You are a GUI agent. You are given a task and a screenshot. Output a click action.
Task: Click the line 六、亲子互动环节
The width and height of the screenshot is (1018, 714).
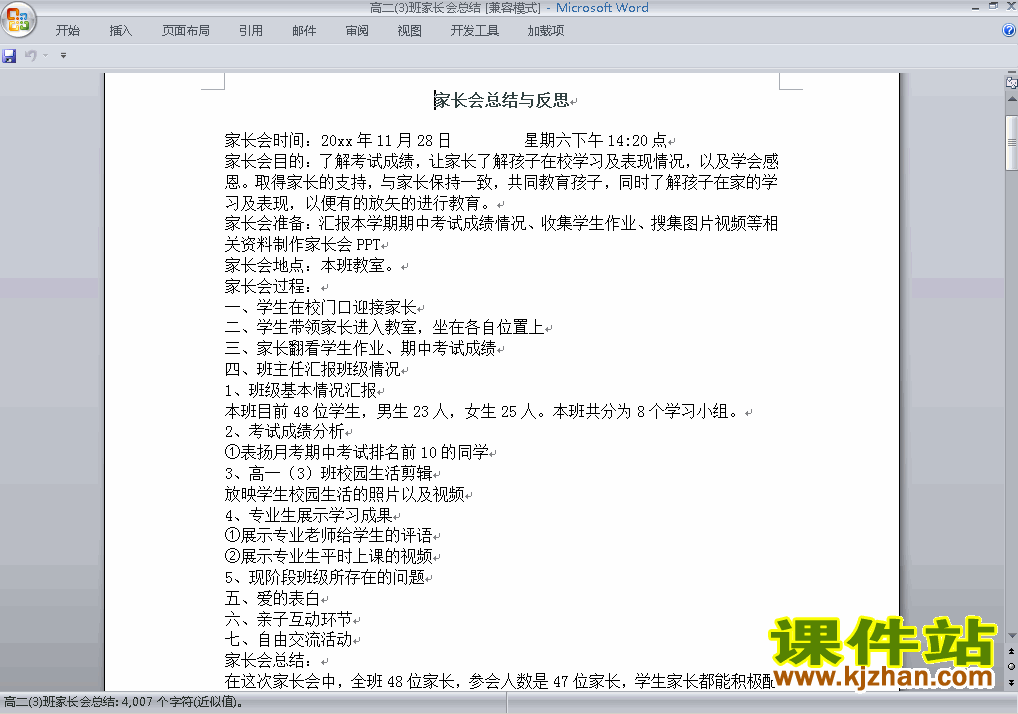pos(288,619)
